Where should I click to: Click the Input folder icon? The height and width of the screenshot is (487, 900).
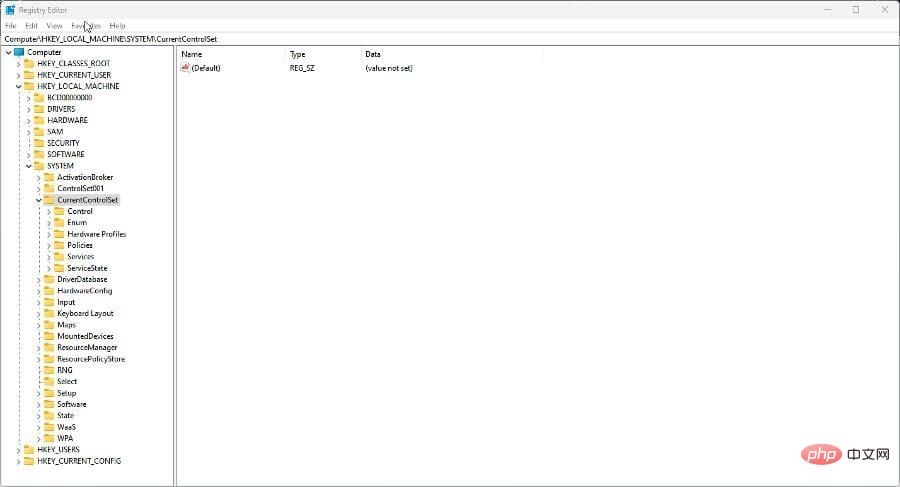pyautogui.click(x=49, y=302)
